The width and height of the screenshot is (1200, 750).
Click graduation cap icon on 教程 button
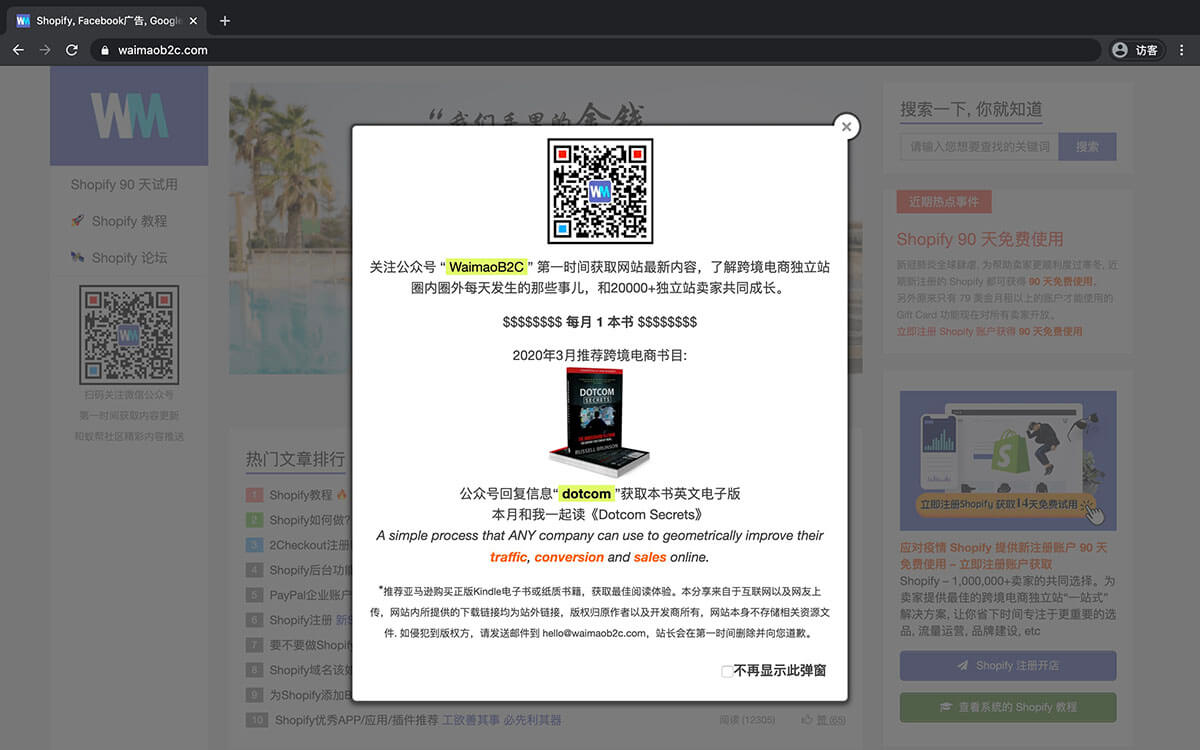944,707
